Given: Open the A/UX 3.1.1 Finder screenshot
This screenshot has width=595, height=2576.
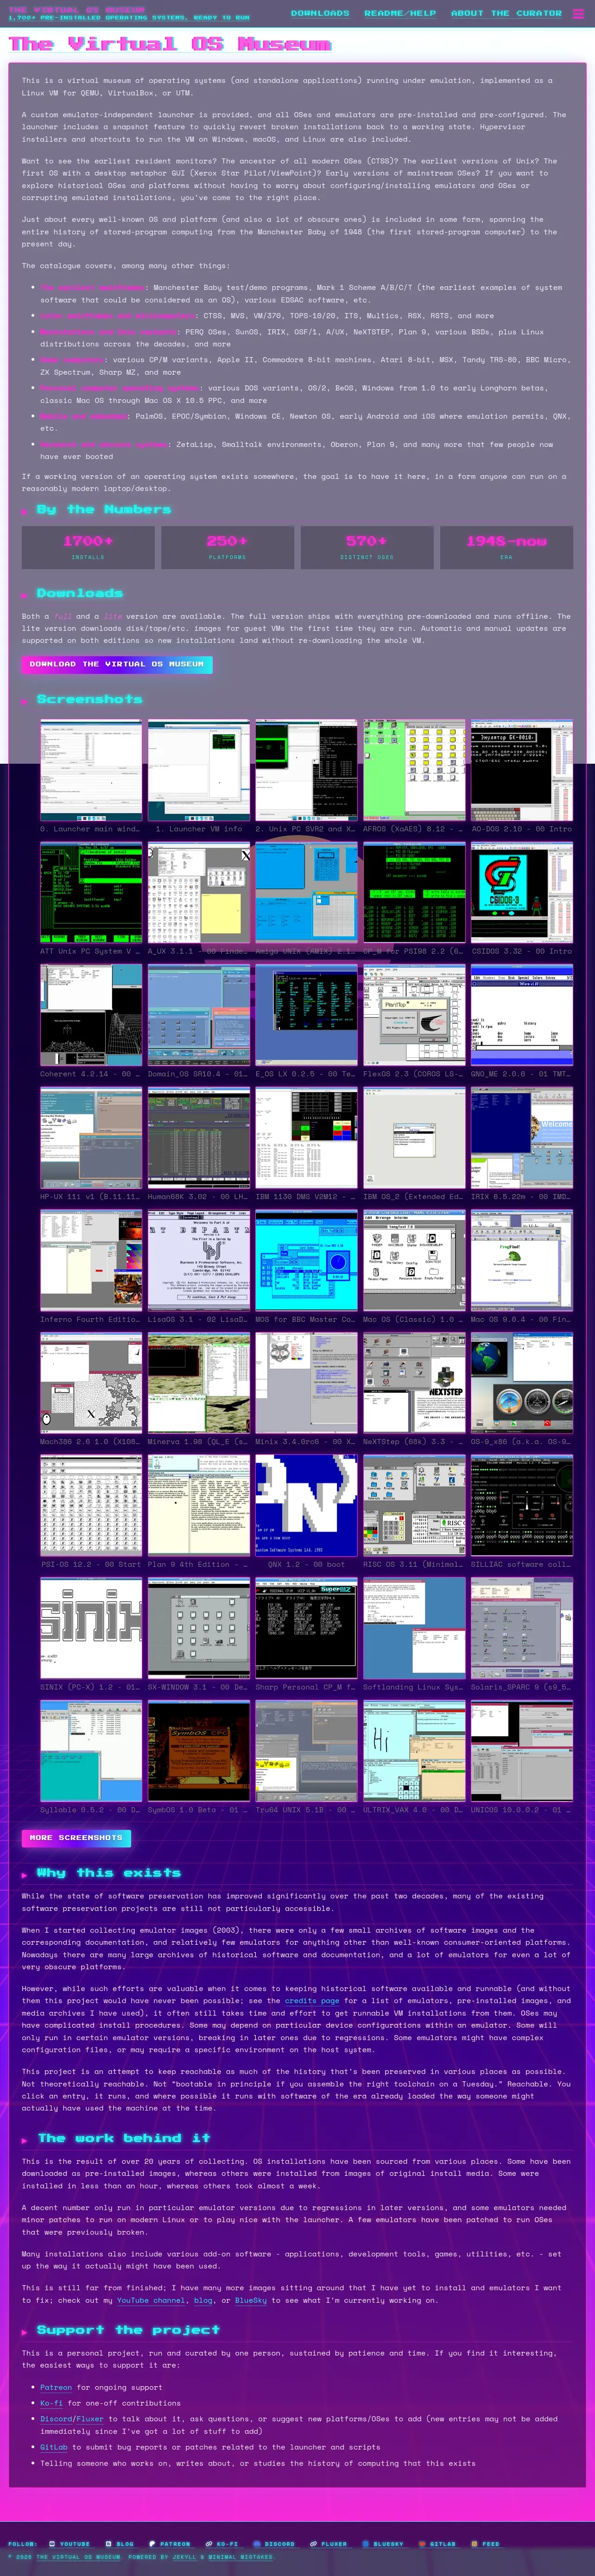Looking at the screenshot, I should 199,893.
